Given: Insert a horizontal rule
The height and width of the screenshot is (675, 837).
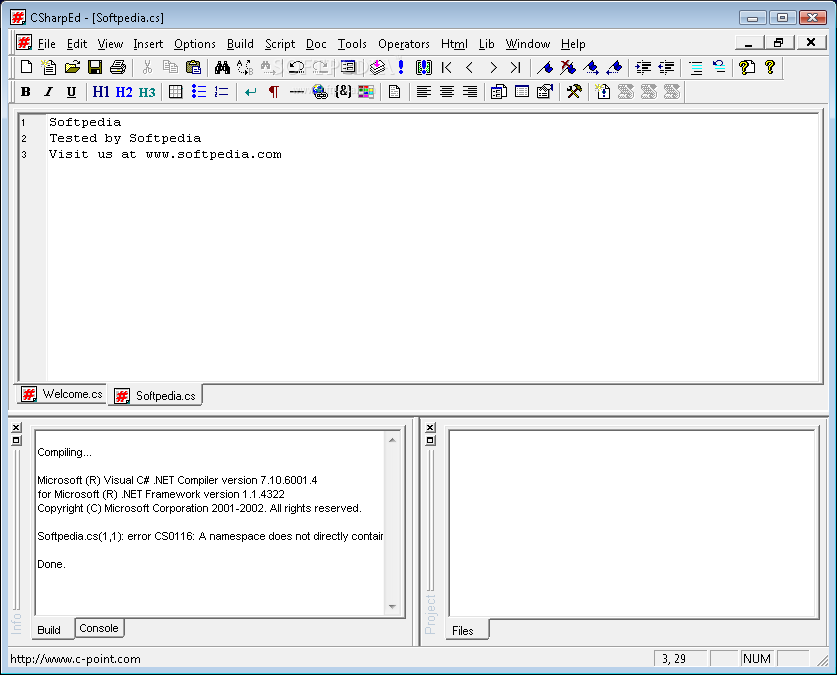Looking at the screenshot, I should coord(296,92).
